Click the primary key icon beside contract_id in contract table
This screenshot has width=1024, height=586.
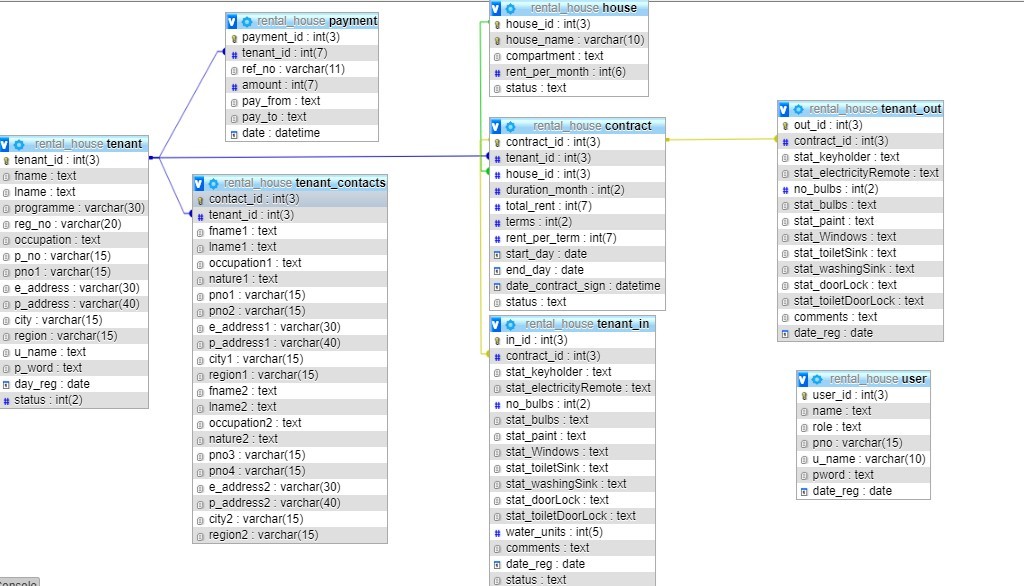click(498, 143)
